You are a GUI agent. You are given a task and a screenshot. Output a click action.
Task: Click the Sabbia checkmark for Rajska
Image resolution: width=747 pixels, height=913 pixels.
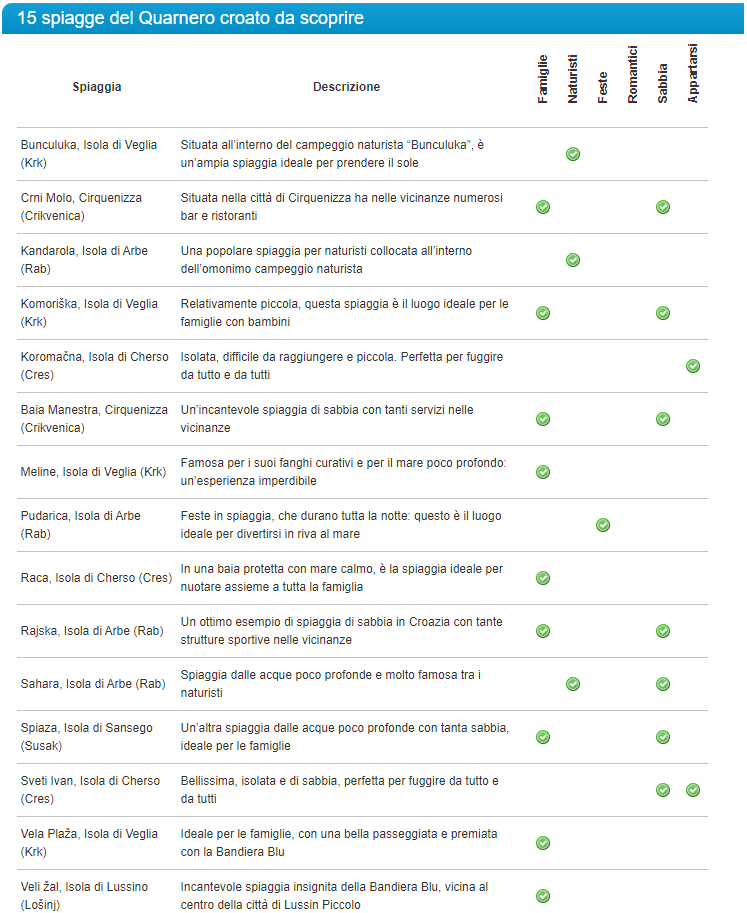663,631
